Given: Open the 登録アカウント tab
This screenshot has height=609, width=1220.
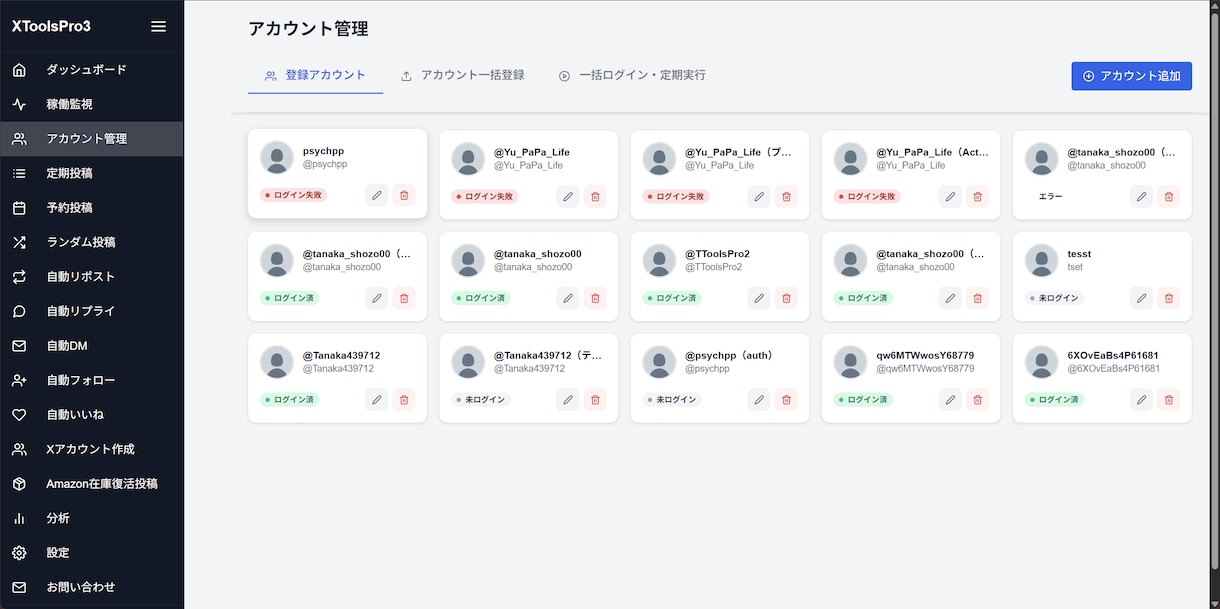Looking at the screenshot, I should coord(315,75).
